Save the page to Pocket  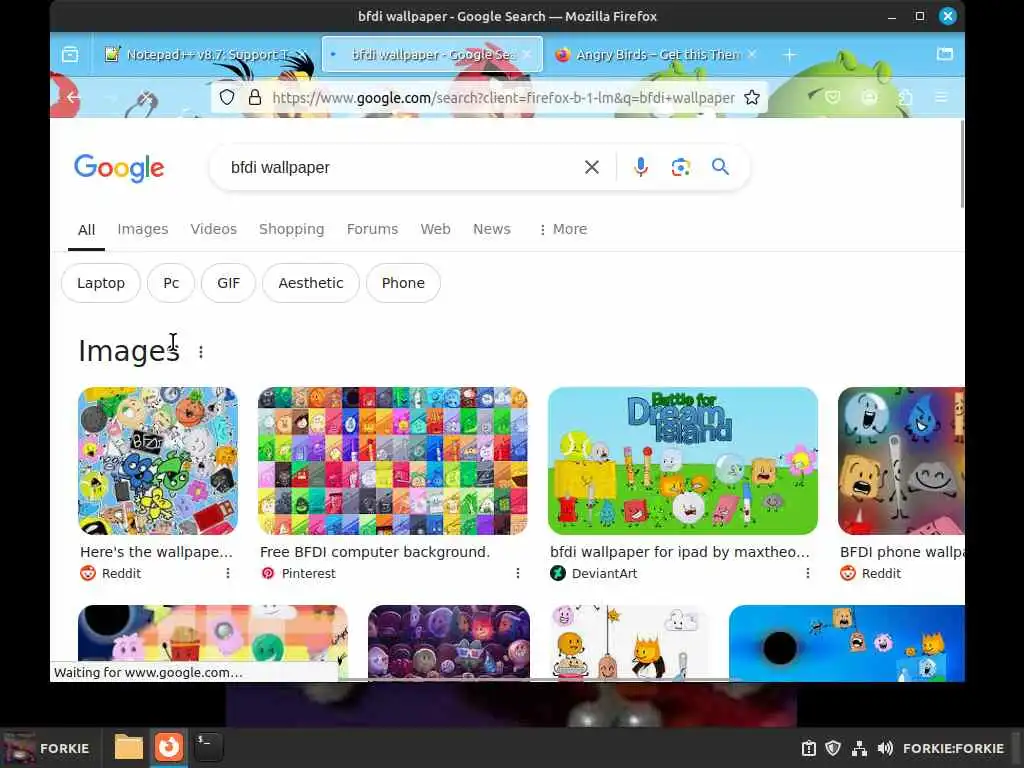[833, 98]
